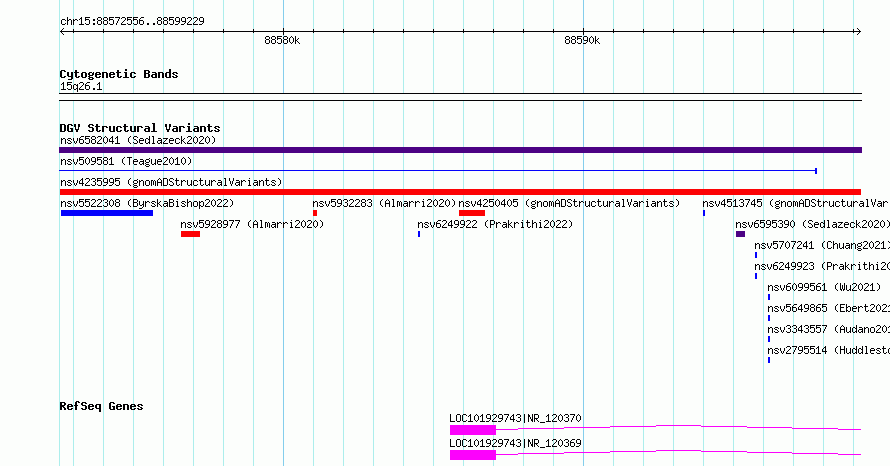Screen dimensions: 890x466
Task: Open nsv4250405 (gnomADStructuralVariants) label
Action: point(569,203)
